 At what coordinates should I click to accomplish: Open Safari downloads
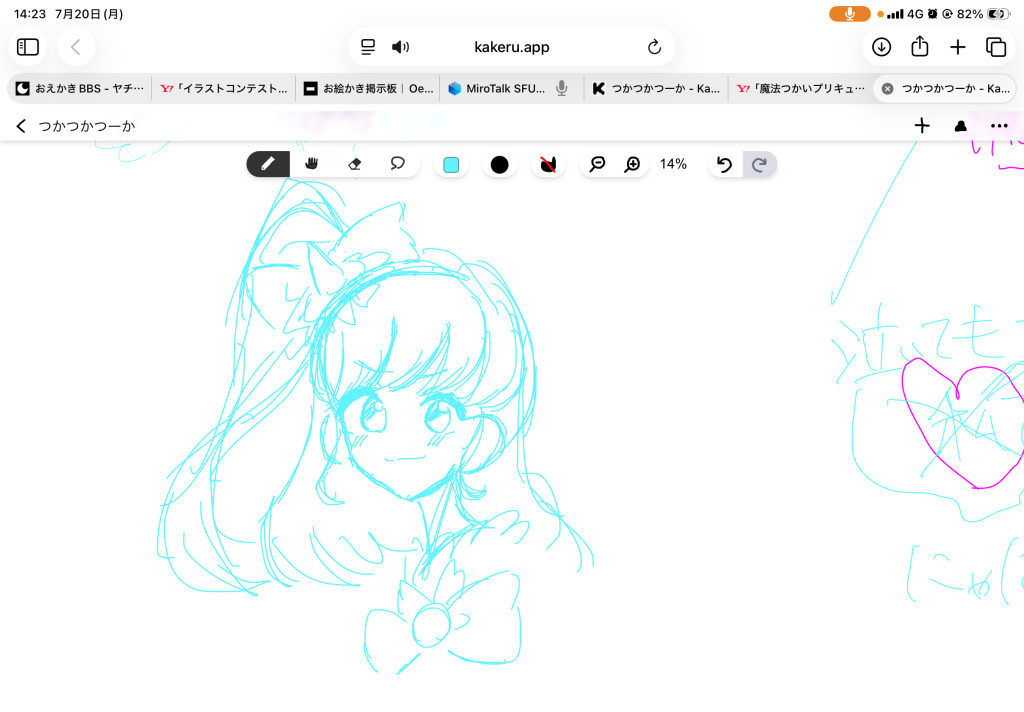pyautogui.click(x=882, y=47)
